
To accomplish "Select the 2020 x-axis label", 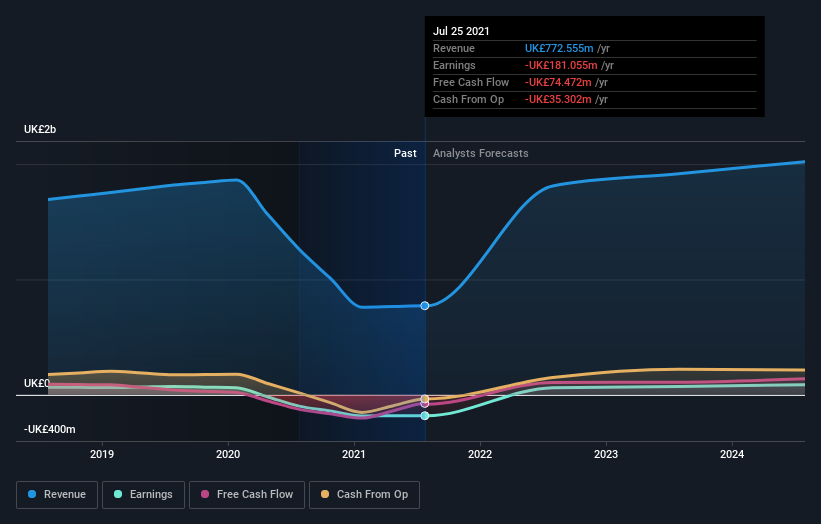I will click(x=228, y=454).
